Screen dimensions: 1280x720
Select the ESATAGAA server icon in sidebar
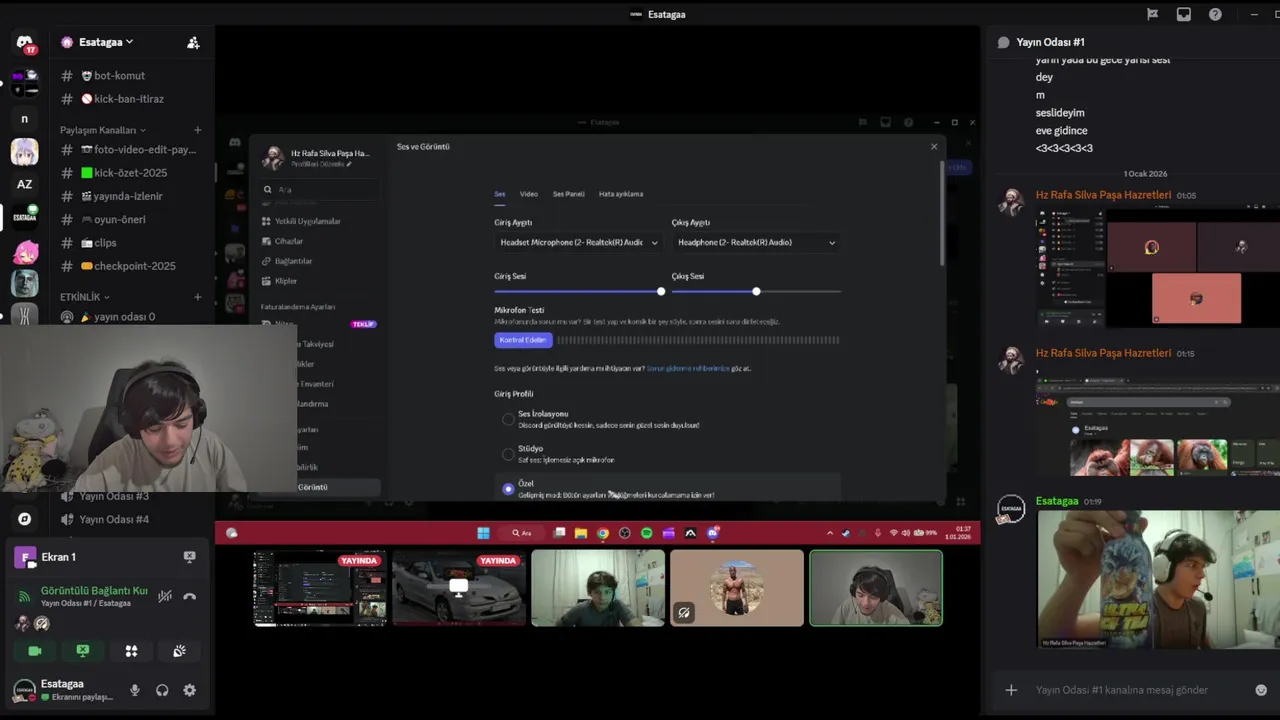(x=25, y=217)
